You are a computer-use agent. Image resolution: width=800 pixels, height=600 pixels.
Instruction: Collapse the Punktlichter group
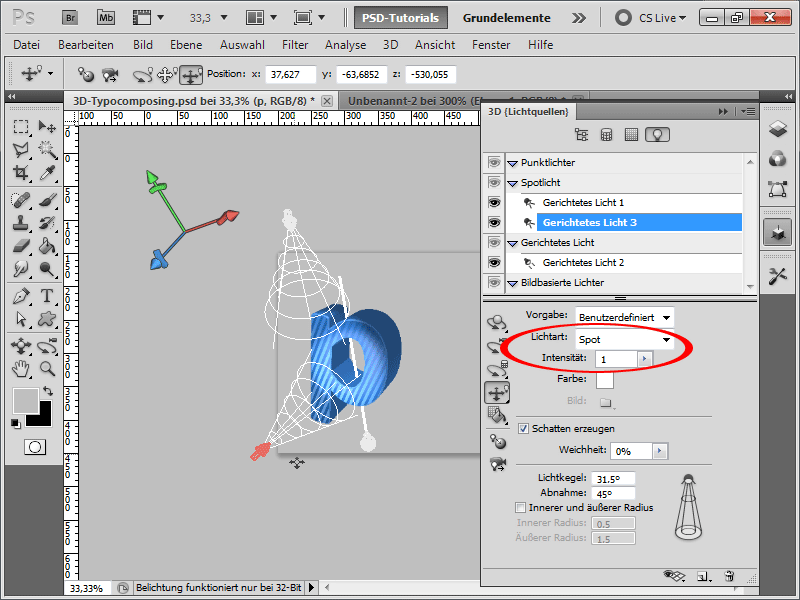tap(513, 164)
